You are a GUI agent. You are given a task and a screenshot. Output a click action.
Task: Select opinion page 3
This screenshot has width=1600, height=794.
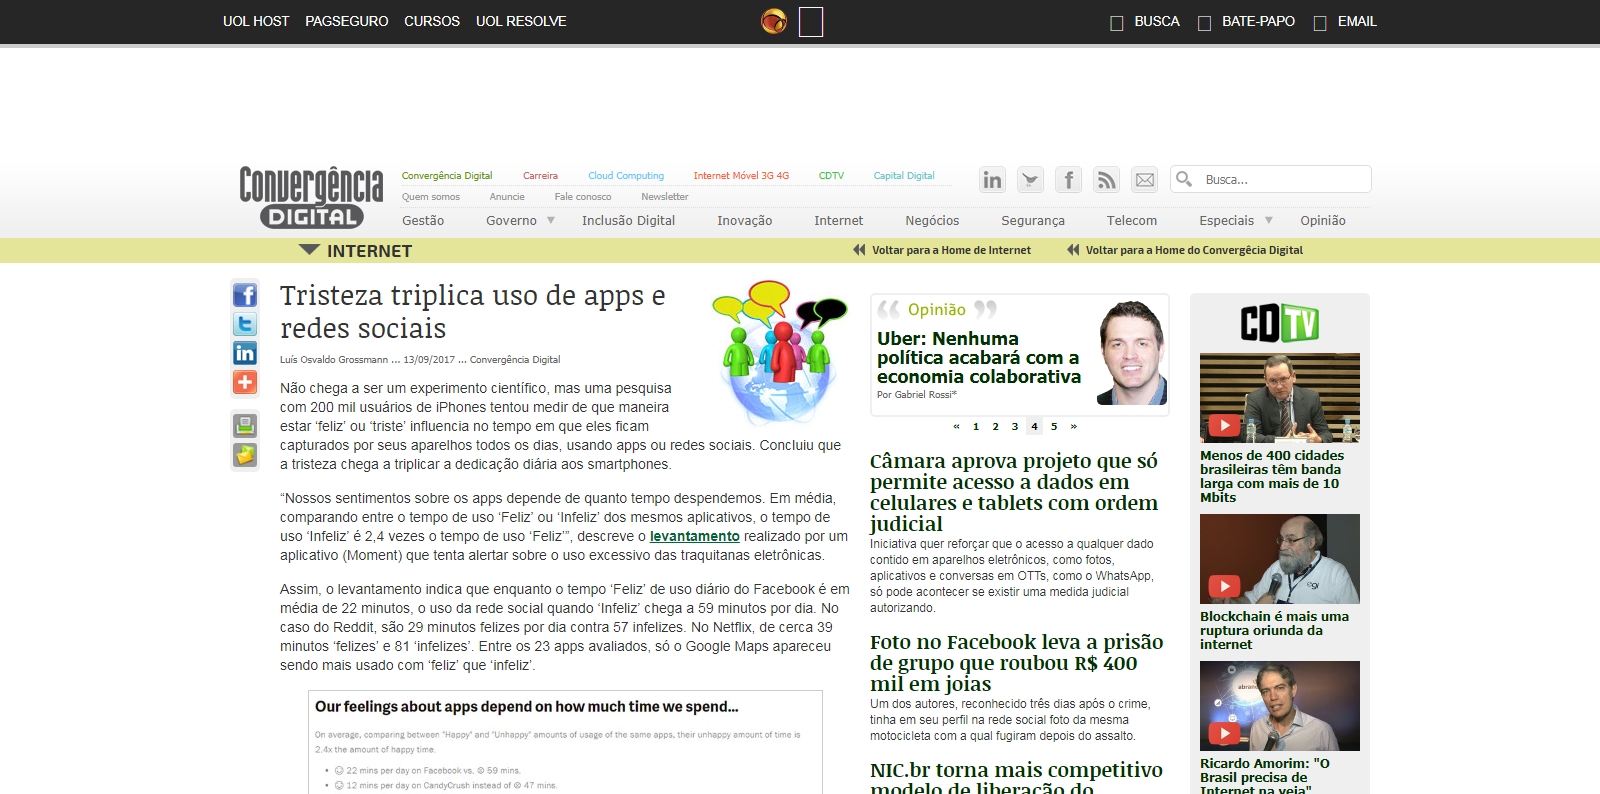1015,426
